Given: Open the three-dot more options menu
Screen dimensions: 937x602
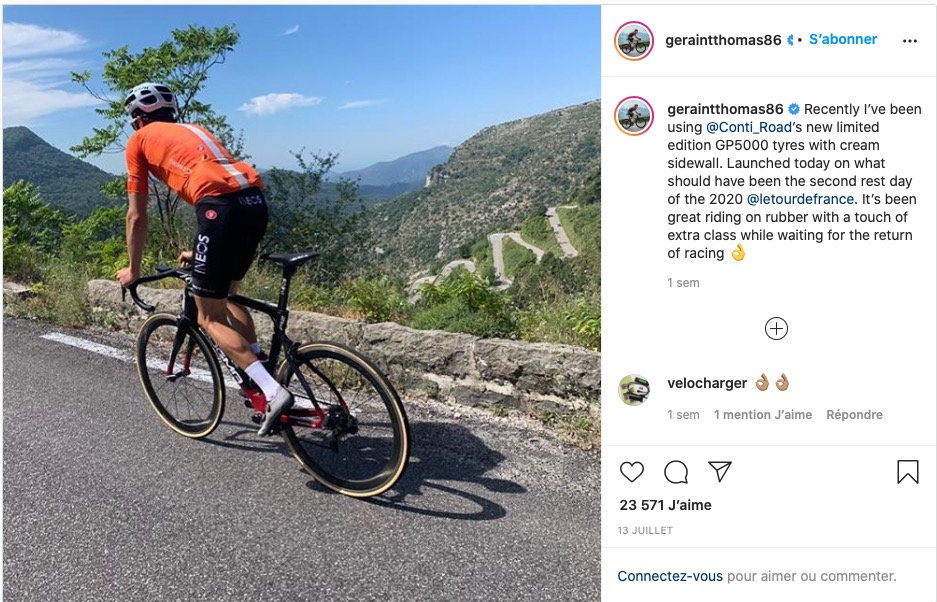Looking at the screenshot, I should pos(910,41).
